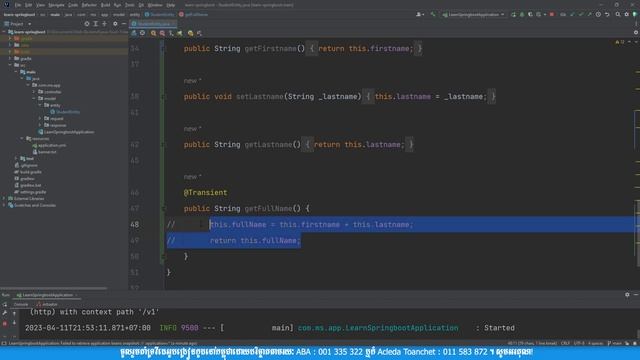The image size is (640, 360).
Task: Click the red Stop icon in the main toolbar
Action: [552, 14]
